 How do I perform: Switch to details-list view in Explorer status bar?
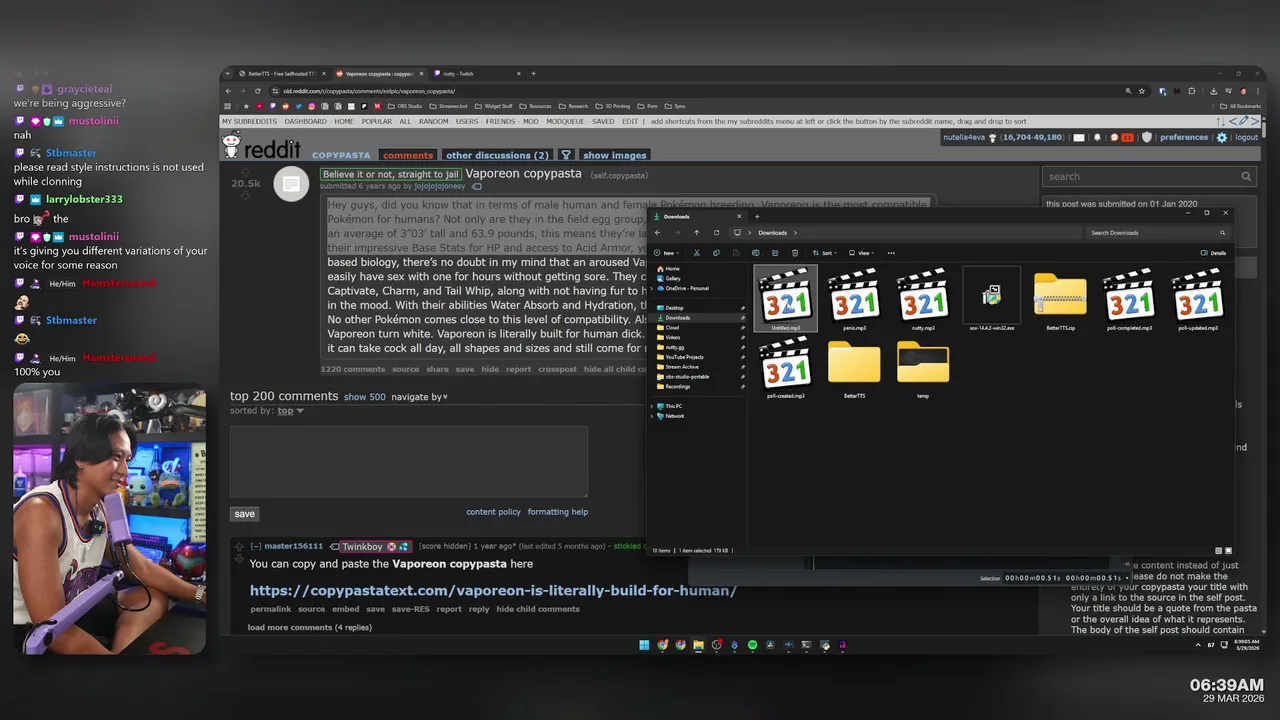pyautogui.click(x=1219, y=550)
